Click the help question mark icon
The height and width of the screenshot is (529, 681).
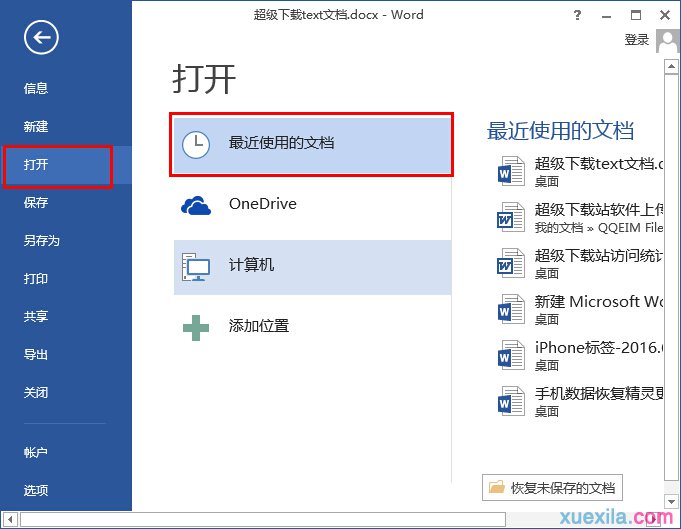pyautogui.click(x=577, y=15)
